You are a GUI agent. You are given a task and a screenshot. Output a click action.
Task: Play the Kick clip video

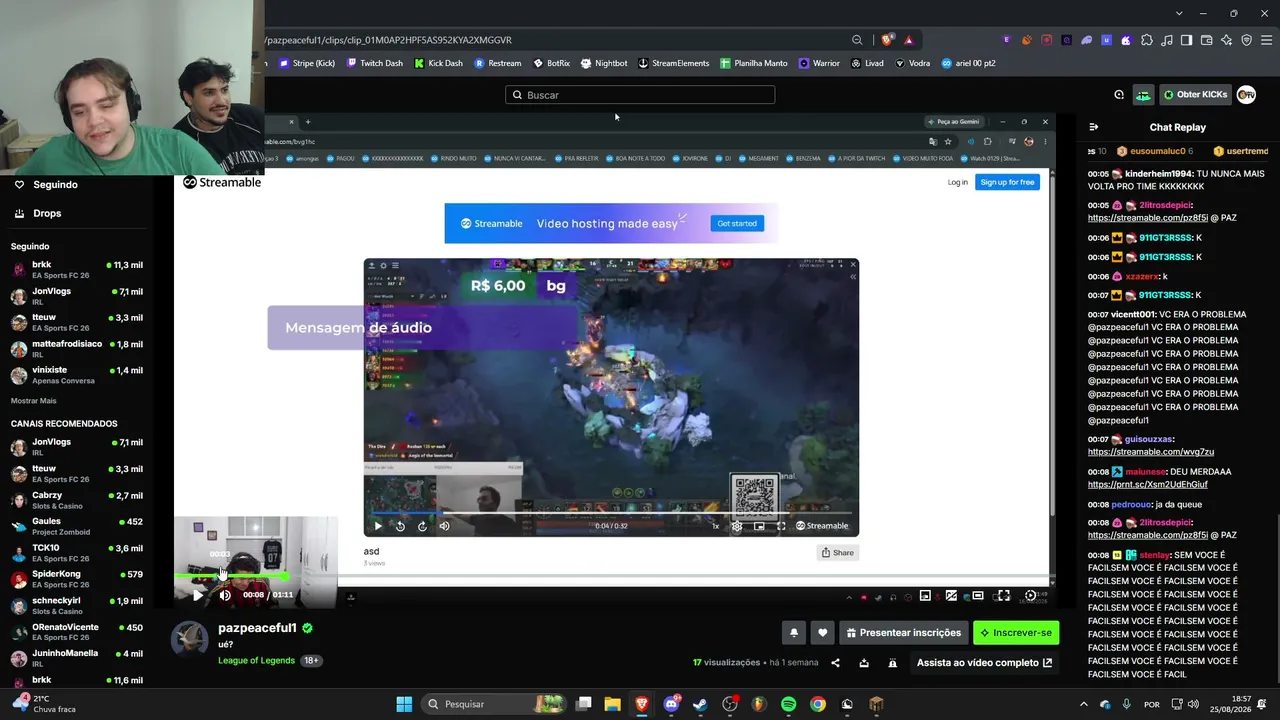(x=198, y=595)
